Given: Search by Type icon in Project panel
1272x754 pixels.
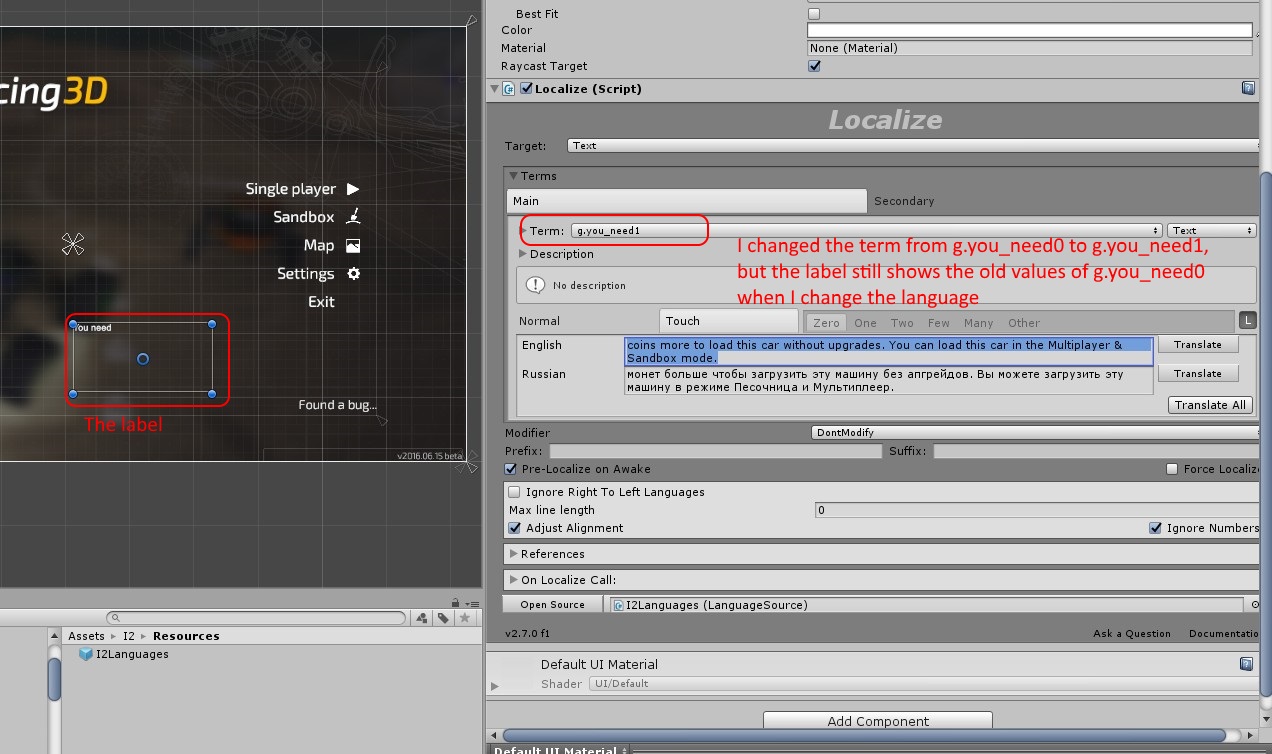Looking at the screenshot, I should tap(422, 618).
